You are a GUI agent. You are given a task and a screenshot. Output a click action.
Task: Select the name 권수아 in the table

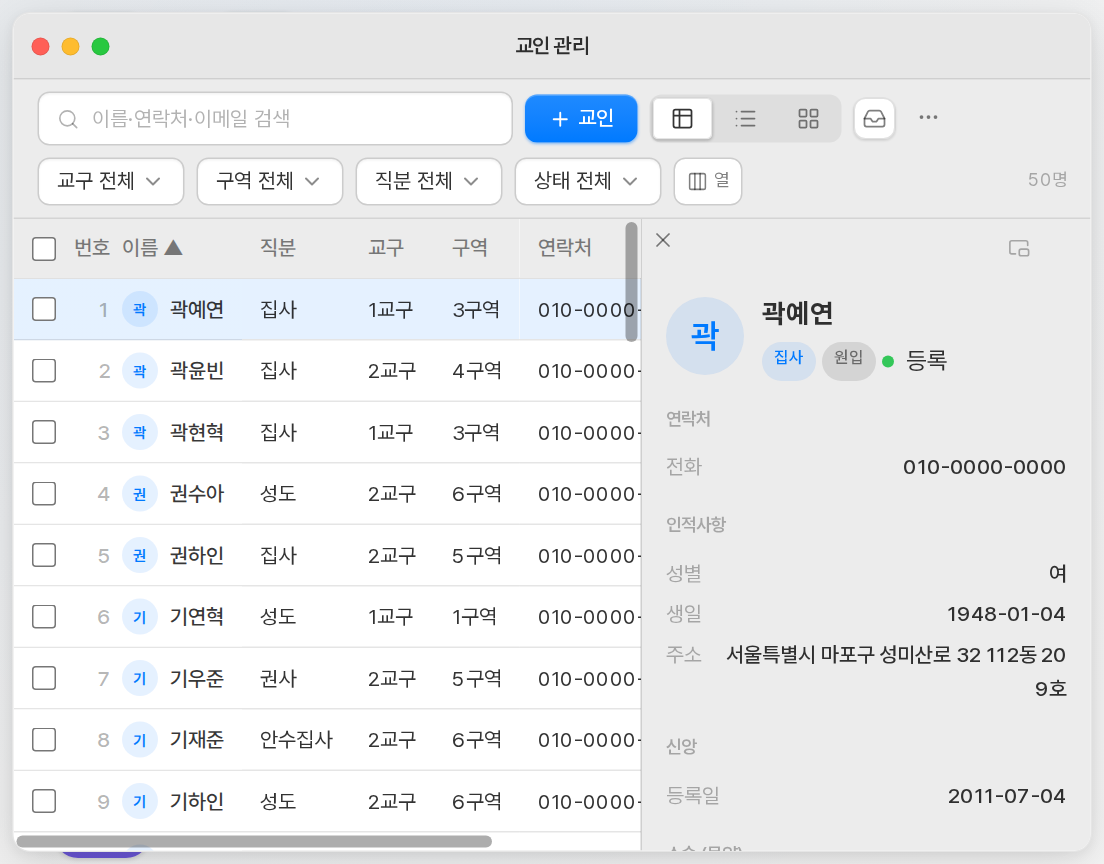197,494
